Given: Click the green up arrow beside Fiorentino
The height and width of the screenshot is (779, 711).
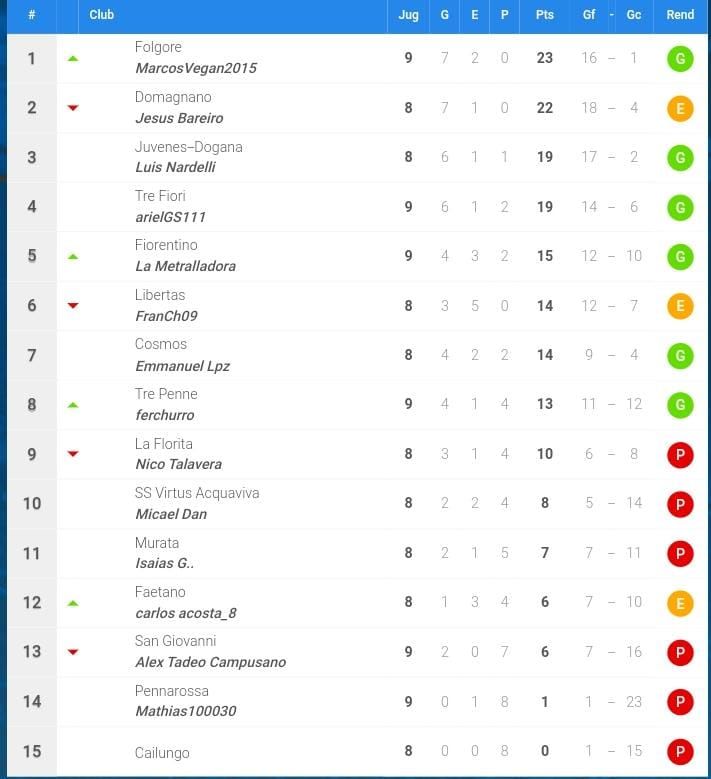Looking at the screenshot, I should coord(73,257).
